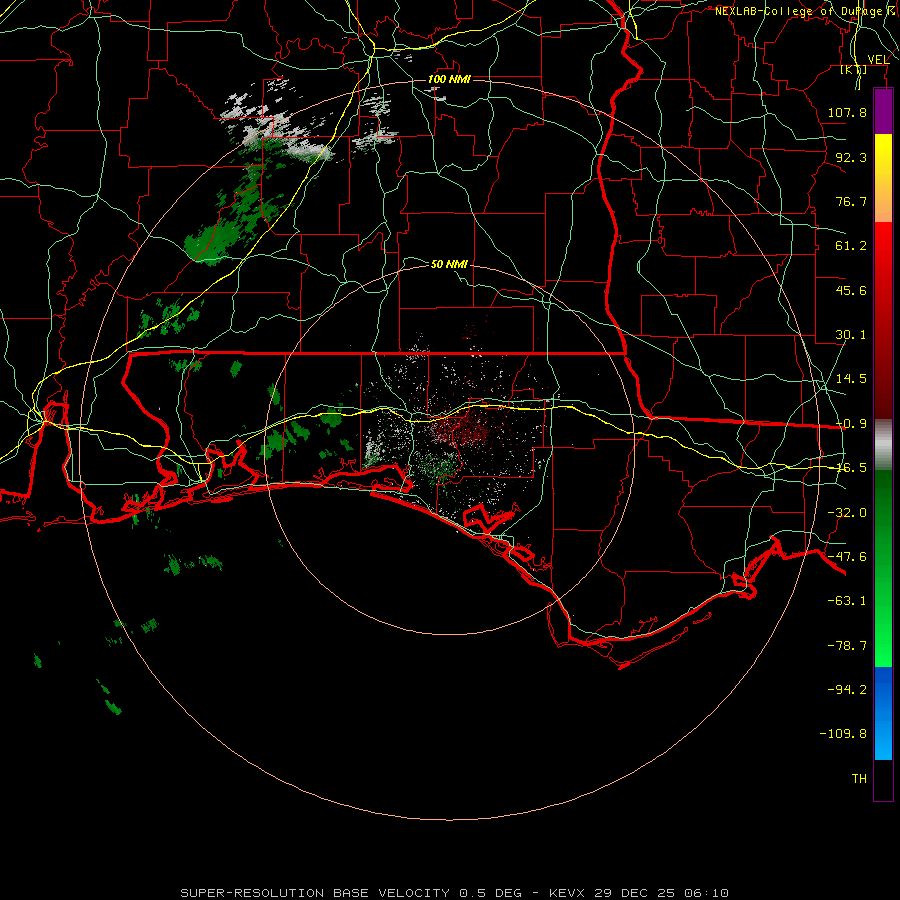Click the 50 NMI range ring label
This screenshot has width=900, height=900.
tap(449, 264)
